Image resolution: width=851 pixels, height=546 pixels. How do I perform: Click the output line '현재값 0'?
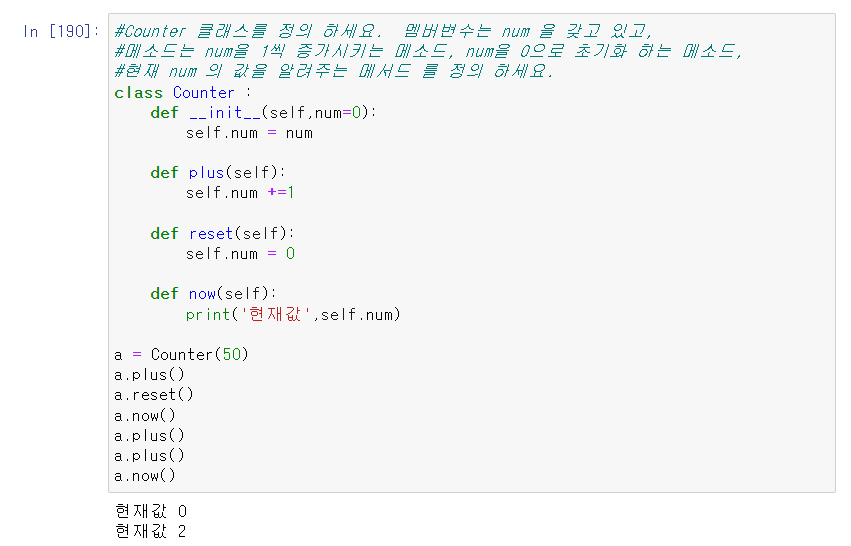tap(151, 511)
